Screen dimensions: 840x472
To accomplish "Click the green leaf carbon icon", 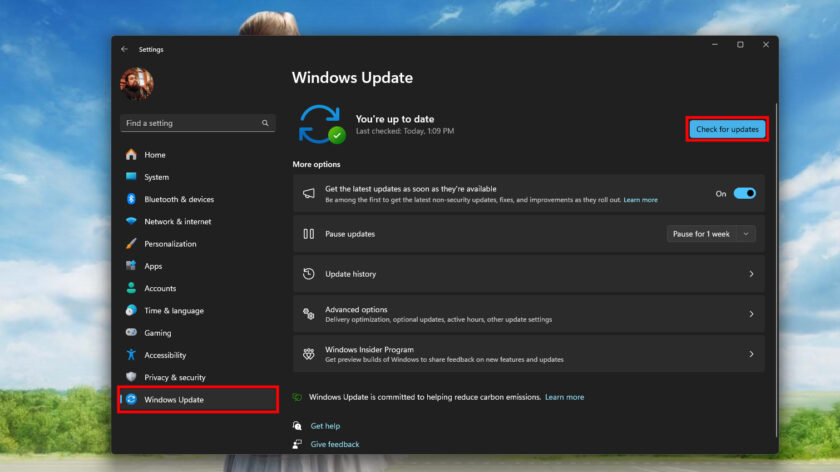I will 297,397.
